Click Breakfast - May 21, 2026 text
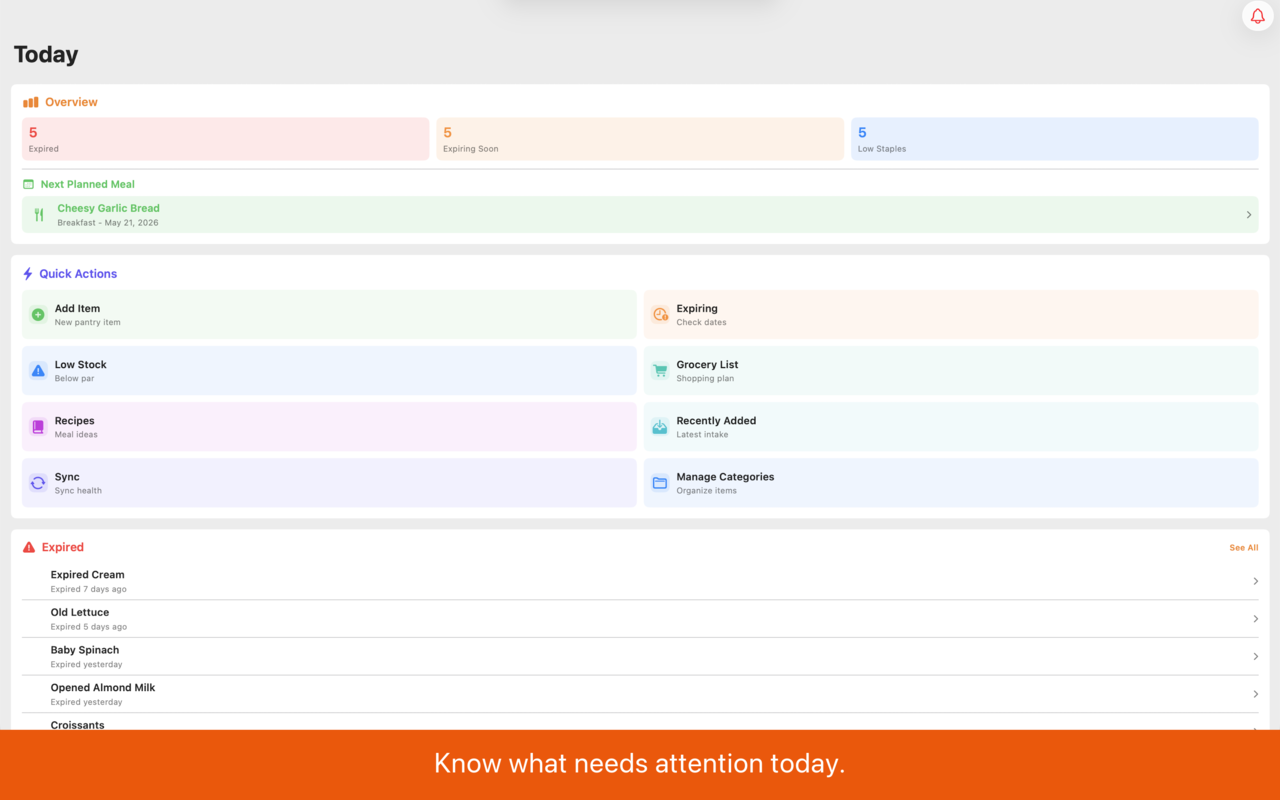Image resolution: width=1280 pixels, height=800 pixels. (108, 223)
